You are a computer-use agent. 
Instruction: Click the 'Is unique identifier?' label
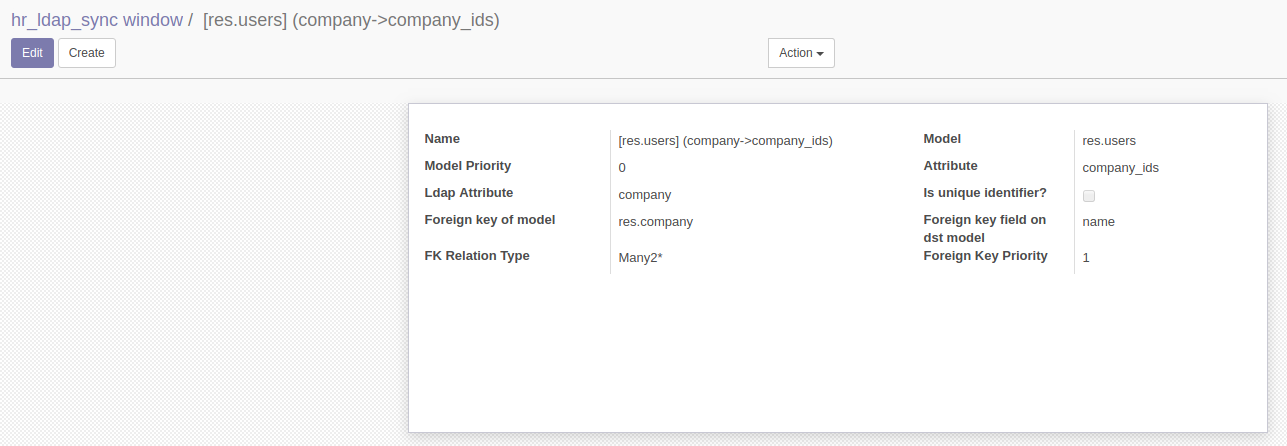pyautogui.click(x=984, y=193)
